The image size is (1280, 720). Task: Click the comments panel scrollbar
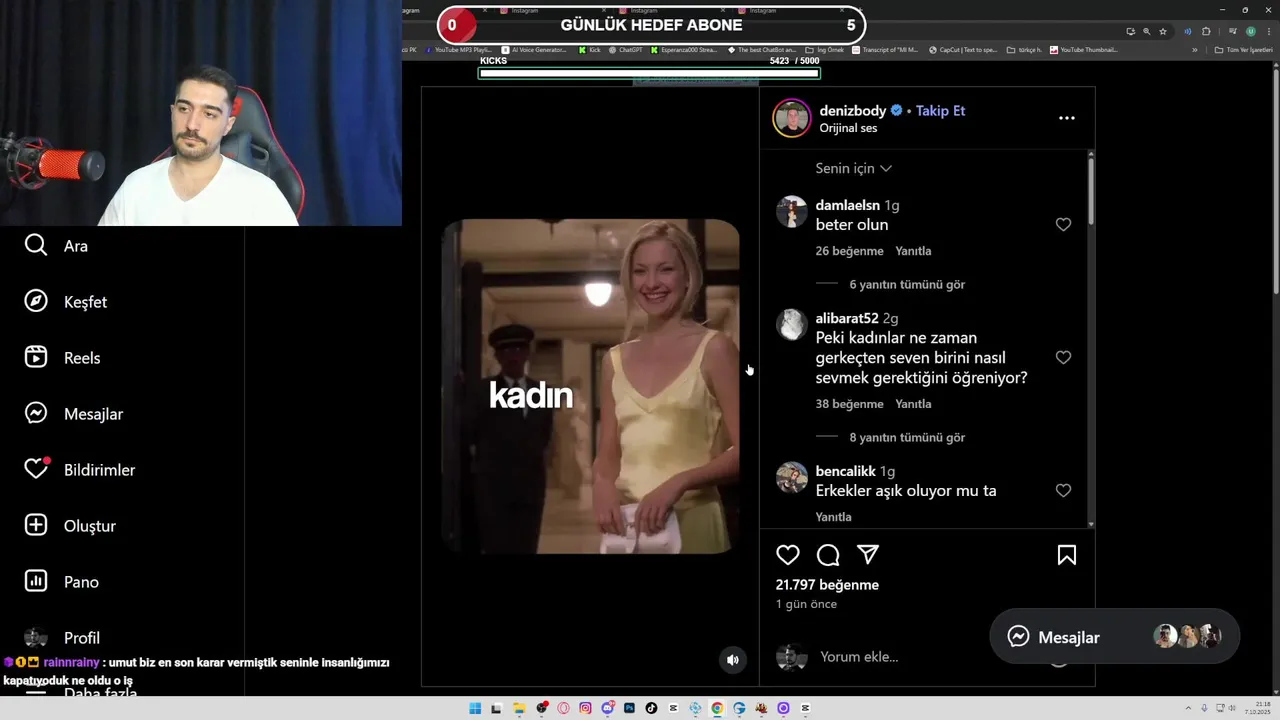coord(1090,190)
